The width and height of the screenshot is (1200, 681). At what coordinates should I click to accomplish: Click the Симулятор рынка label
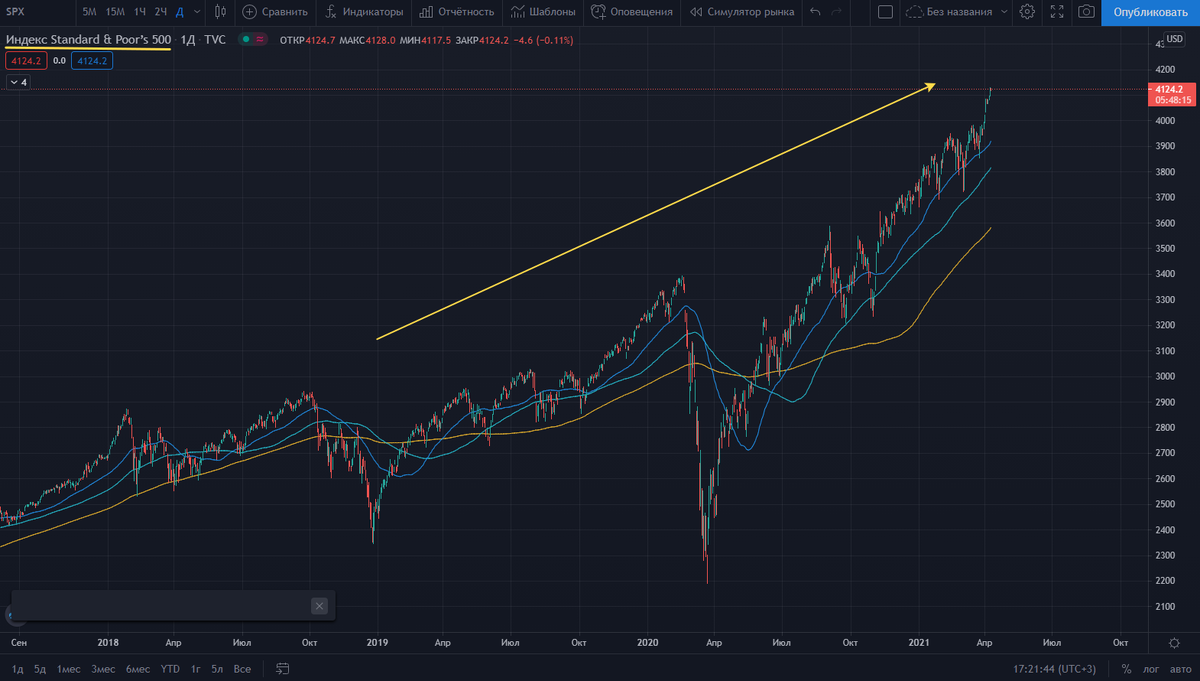coord(751,12)
